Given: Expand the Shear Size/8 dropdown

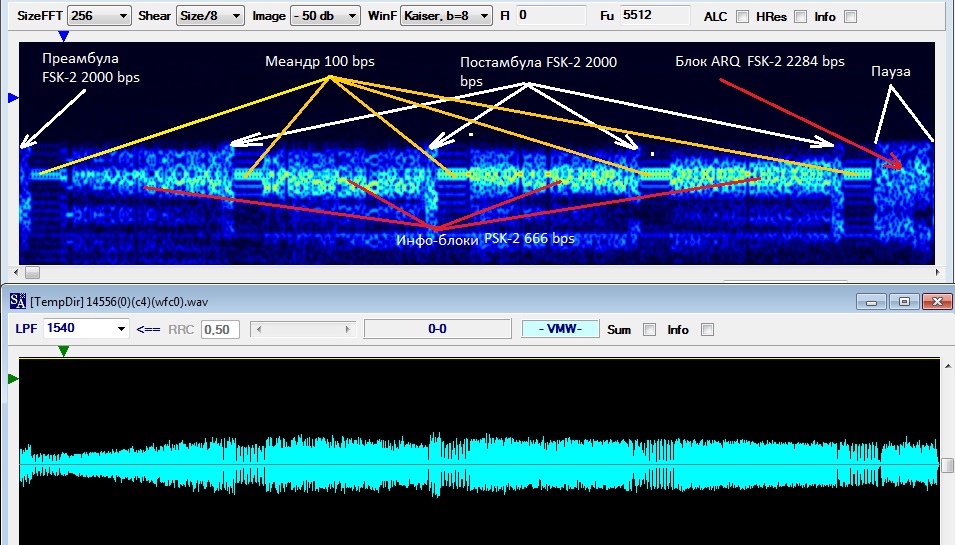Looking at the screenshot, I should point(210,16).
